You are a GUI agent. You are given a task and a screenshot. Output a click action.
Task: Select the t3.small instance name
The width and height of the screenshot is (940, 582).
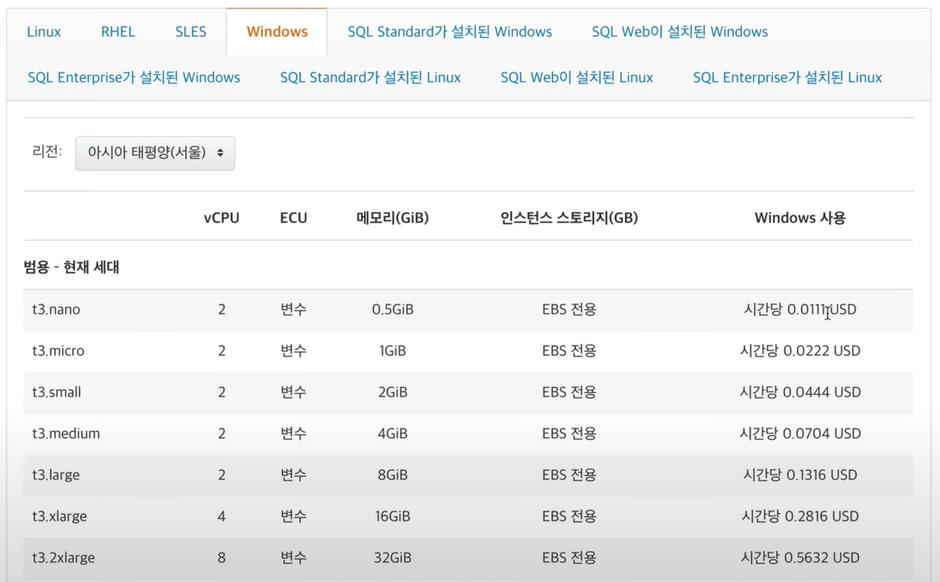pos(56,392)
